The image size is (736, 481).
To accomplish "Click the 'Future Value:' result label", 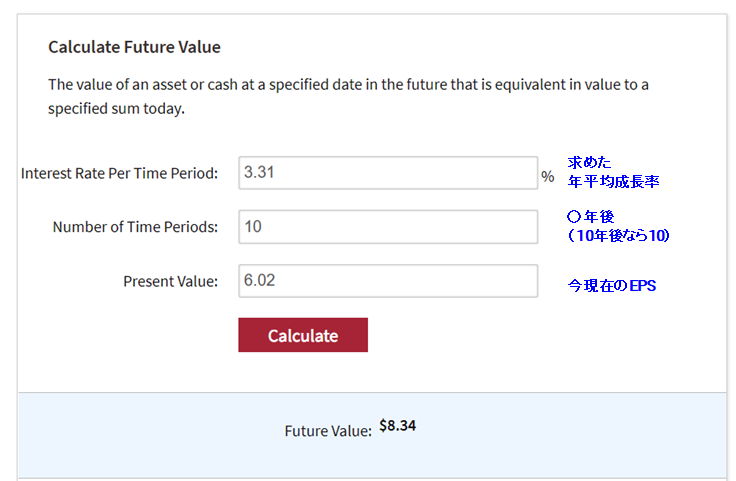I will tap(328, 430).
